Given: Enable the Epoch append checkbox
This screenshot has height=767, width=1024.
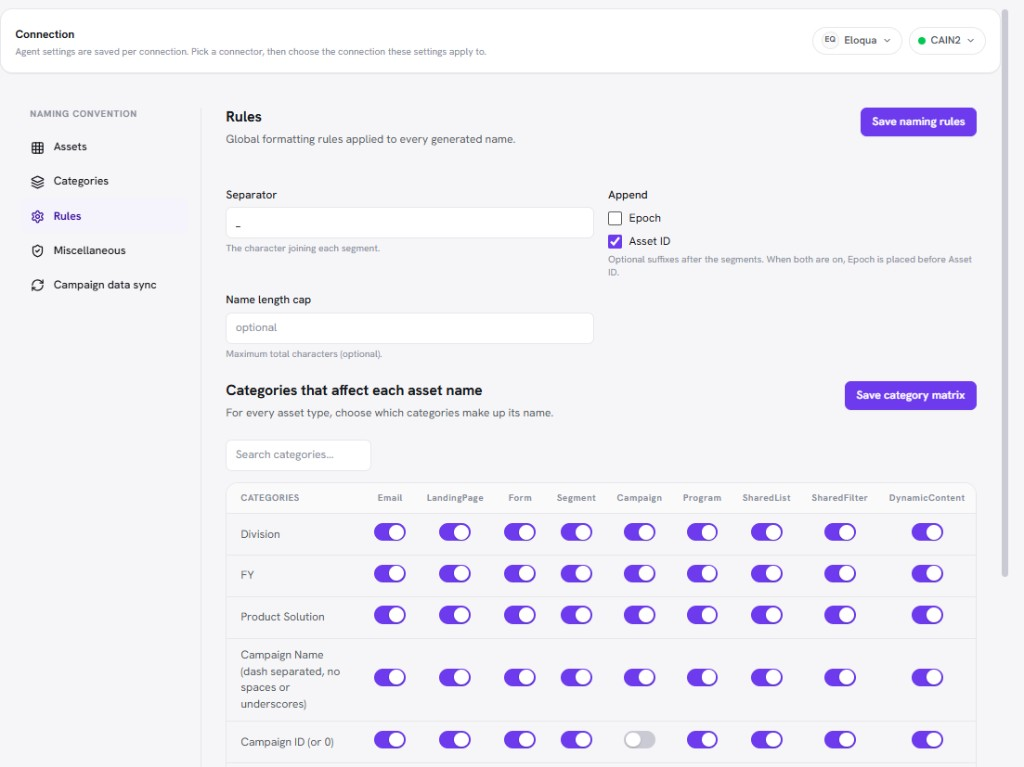Looking at the screenshot, I should pos(615,218).
